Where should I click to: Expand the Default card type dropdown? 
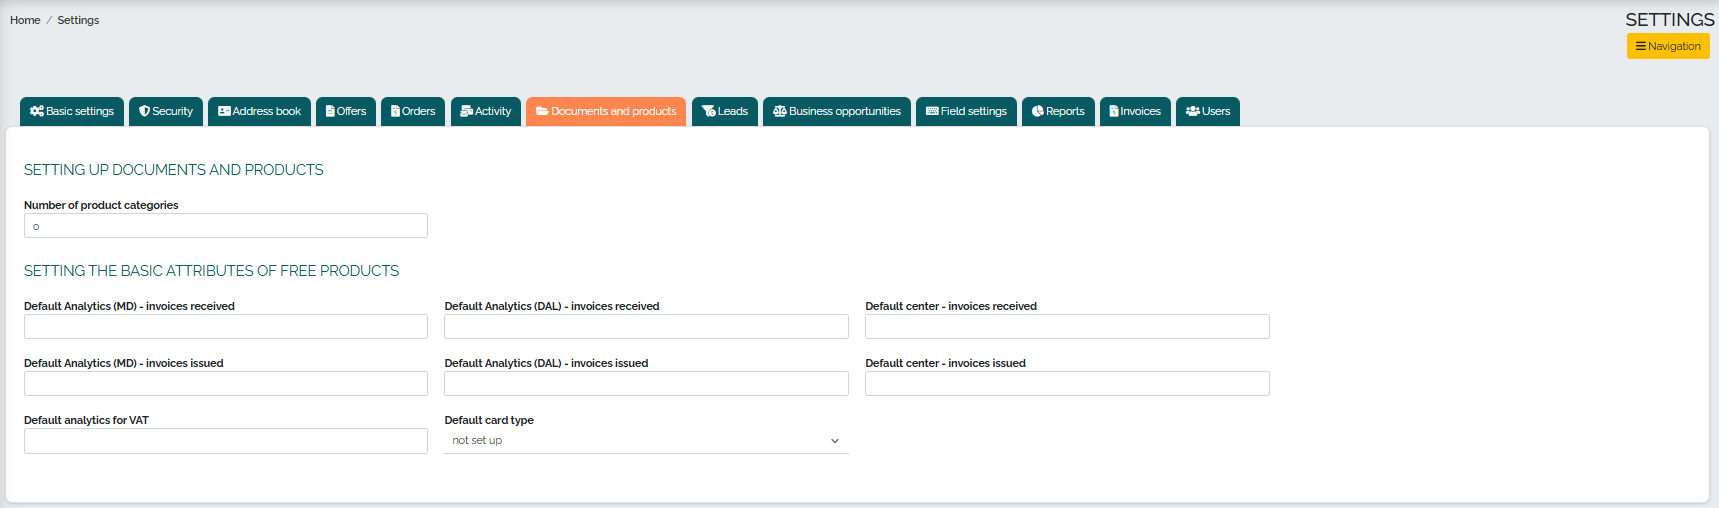click(646, 441)
